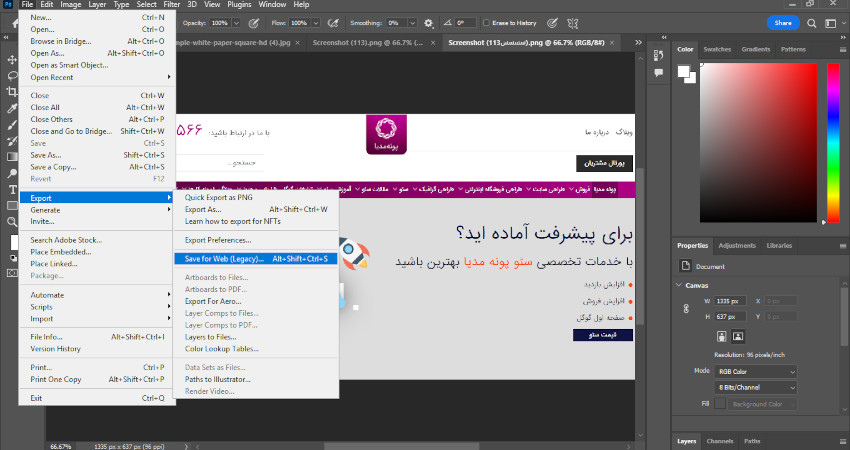The width and height of the screenshot is (850, 450).
Task: Switch to Screenshot (113).png document tab
Action: [368, 42]
